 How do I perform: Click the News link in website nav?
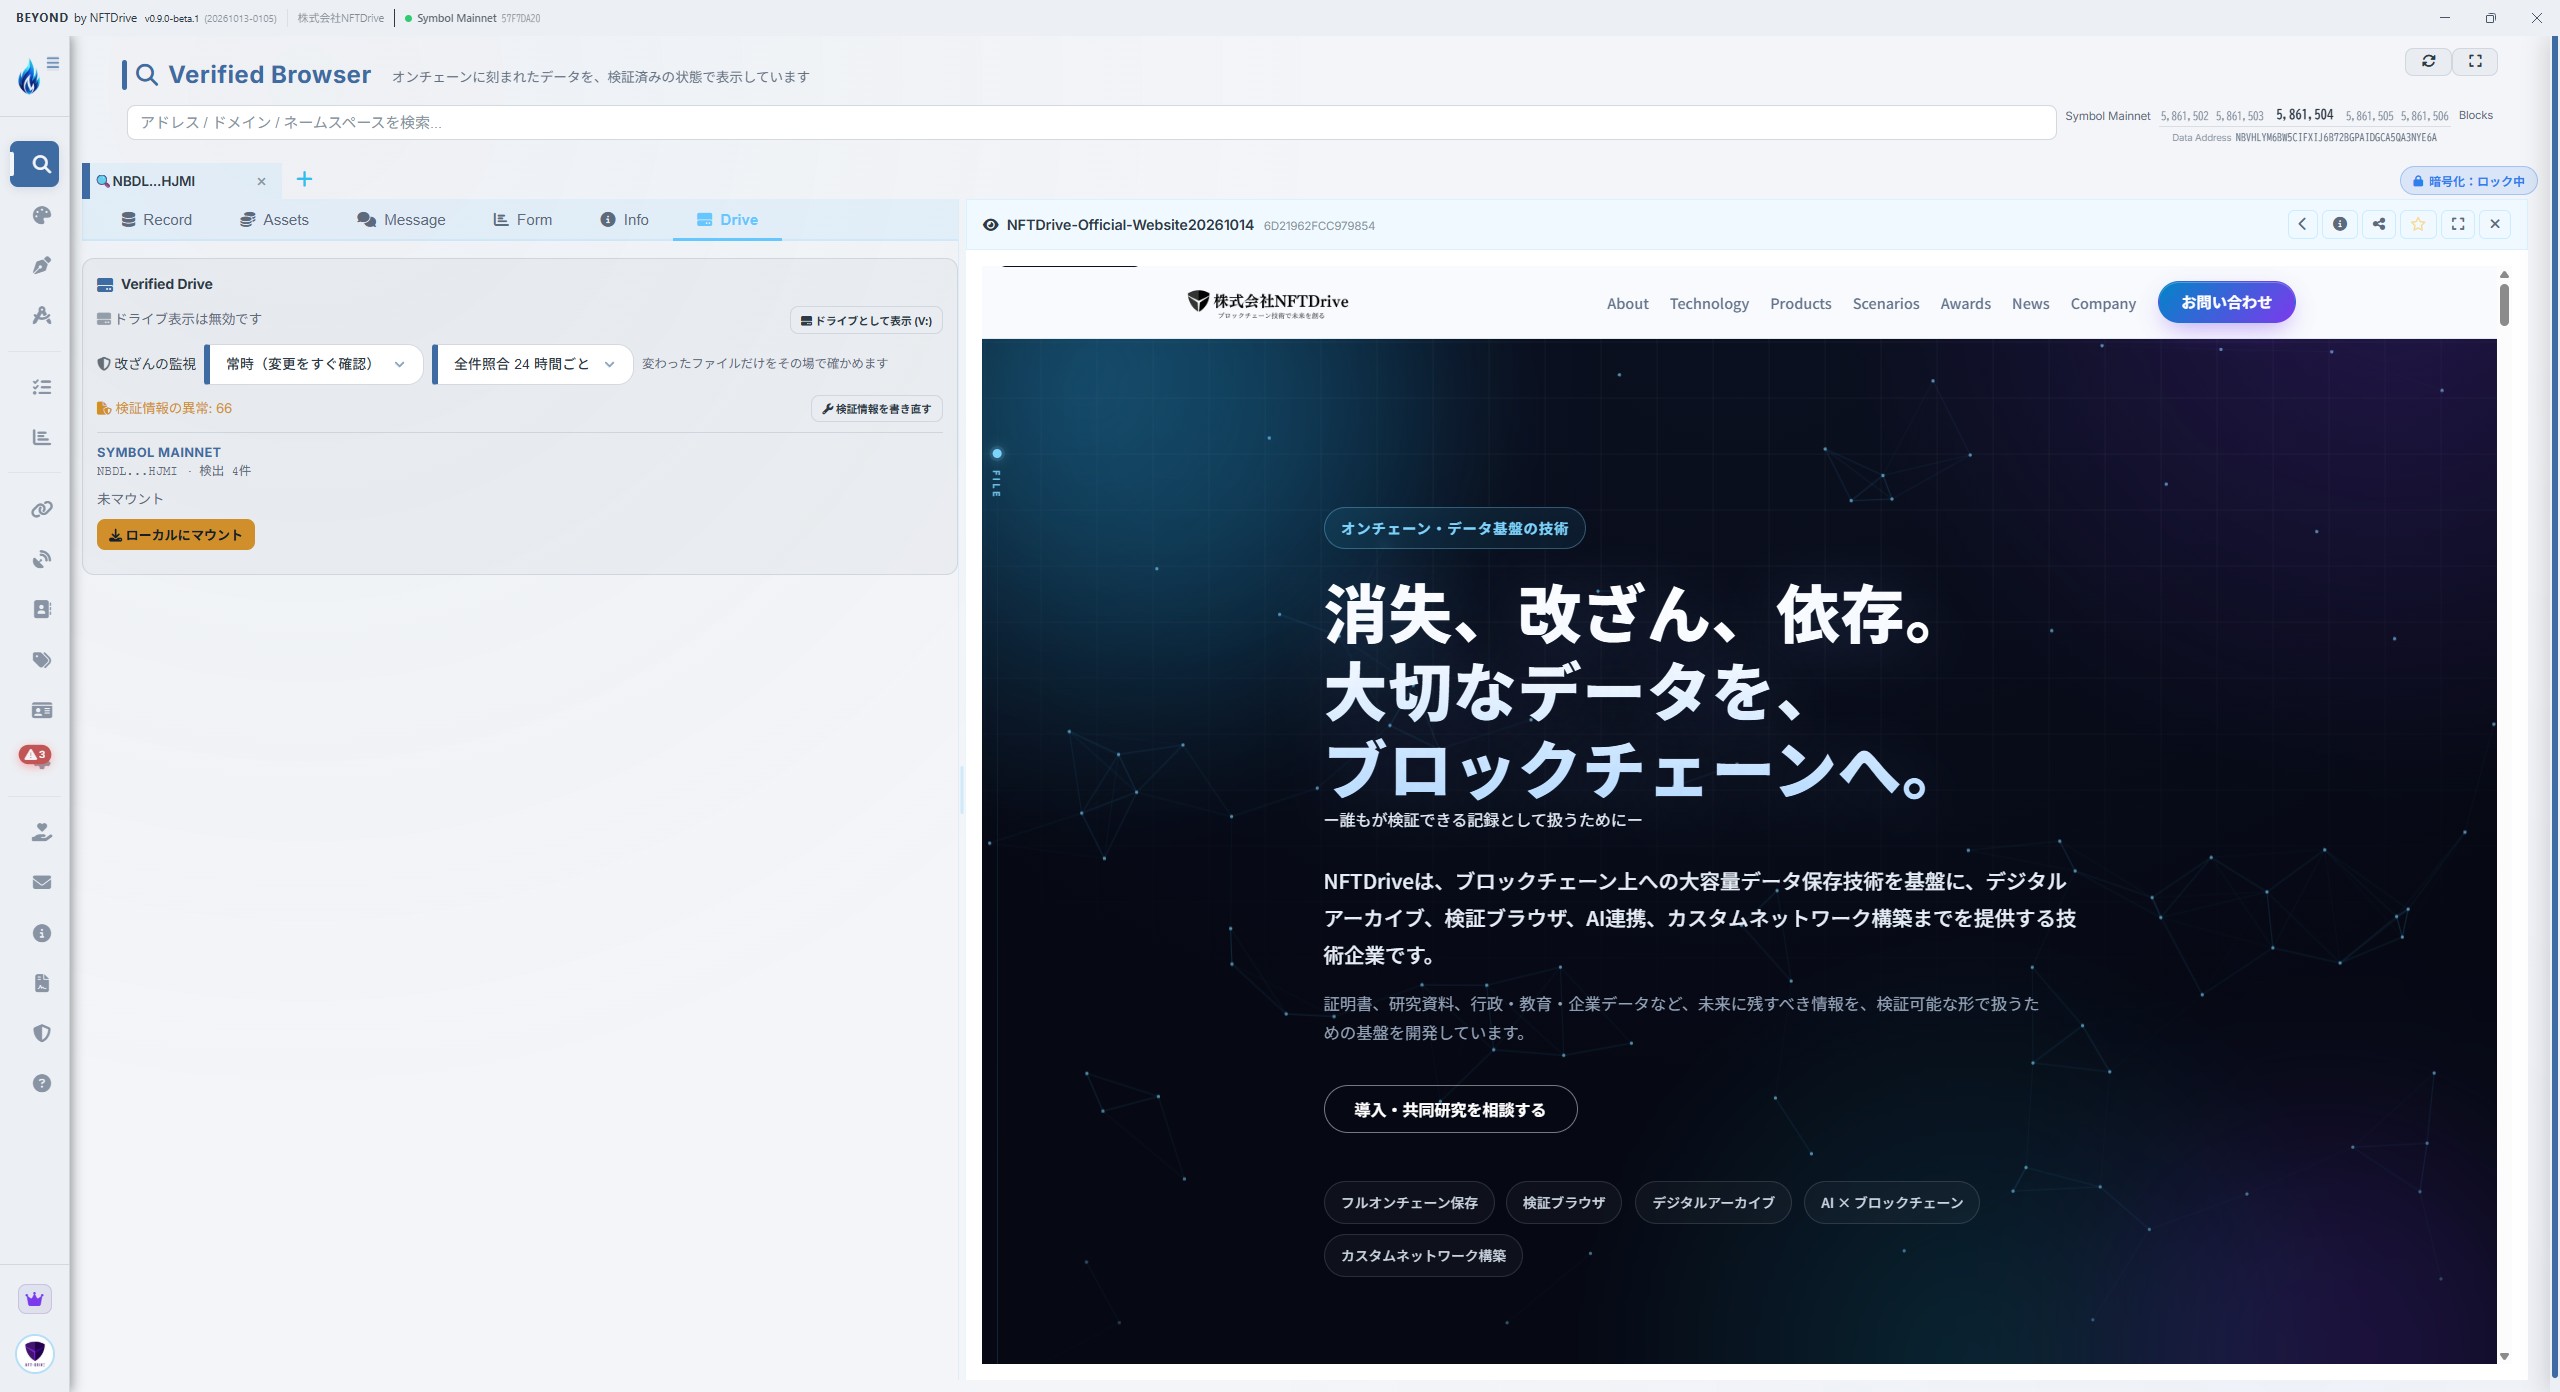pyautogui.click(x=2030, y=303)
